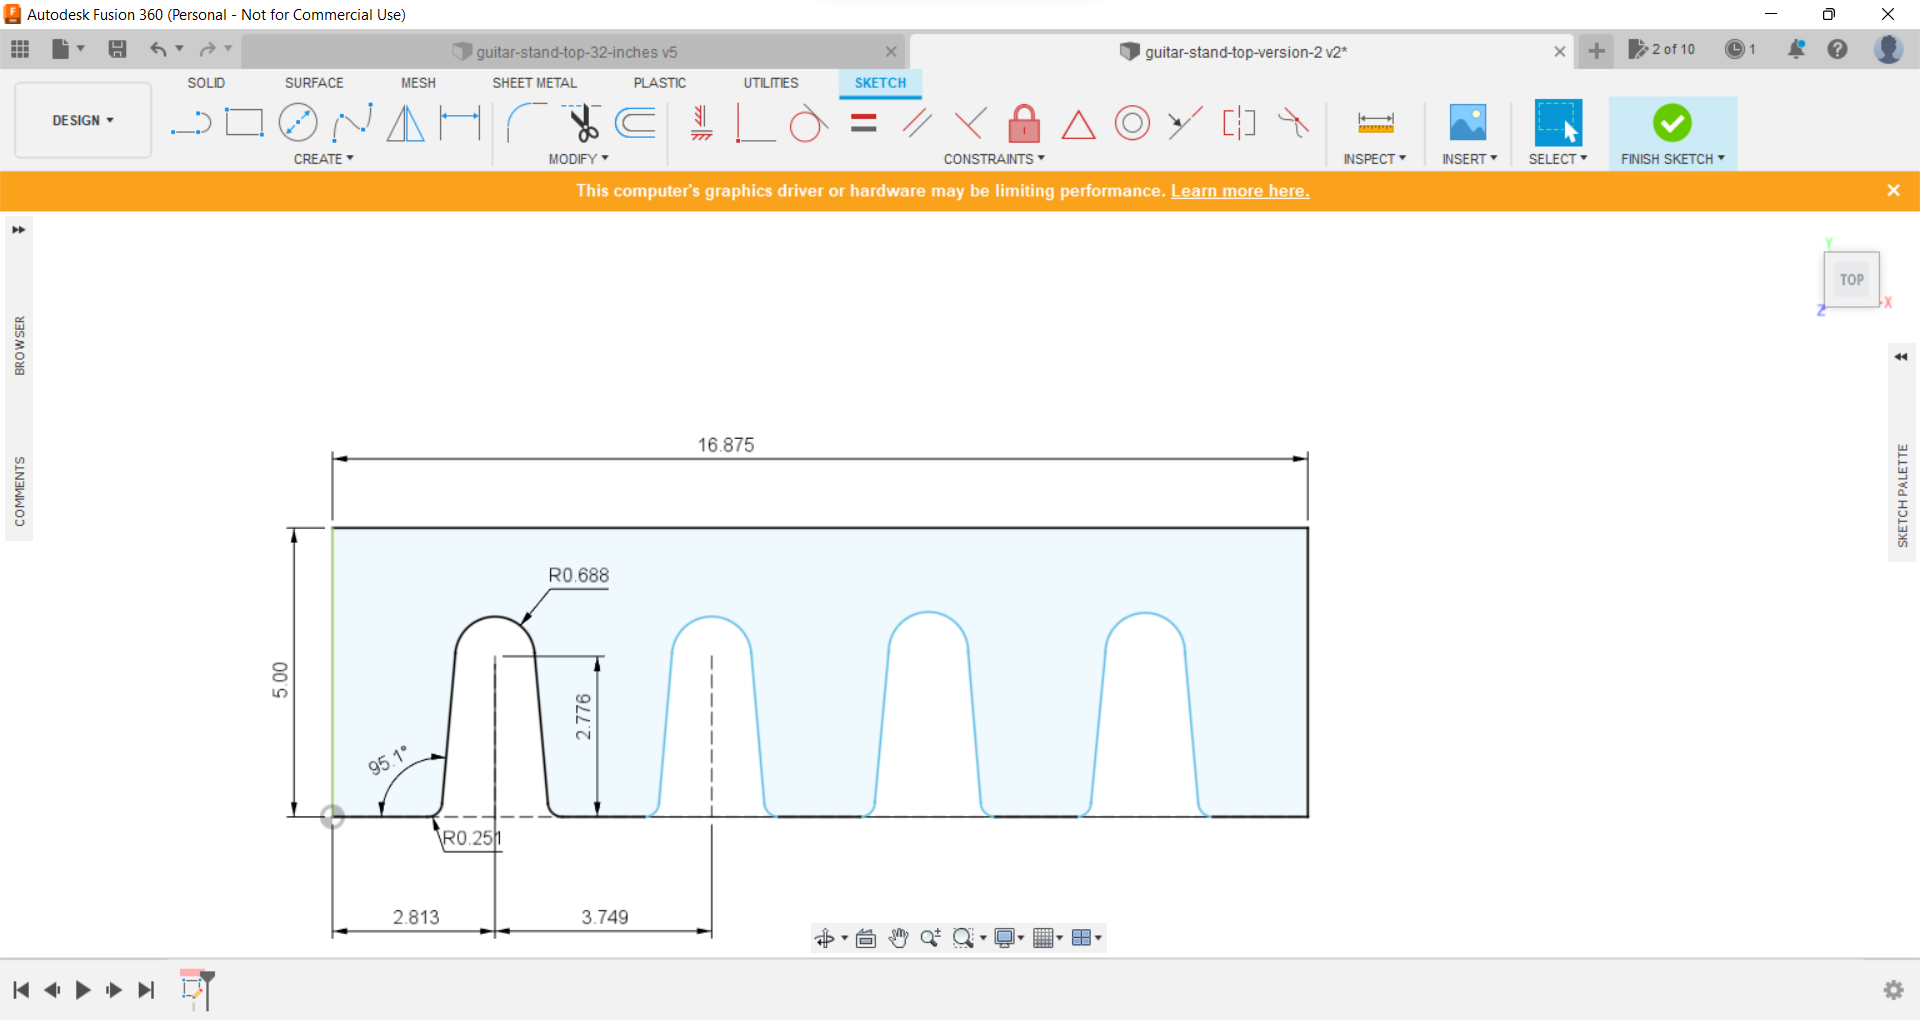
Task: Activate the Pan tool in navigation bar
Action: click(x=898, y=938)
